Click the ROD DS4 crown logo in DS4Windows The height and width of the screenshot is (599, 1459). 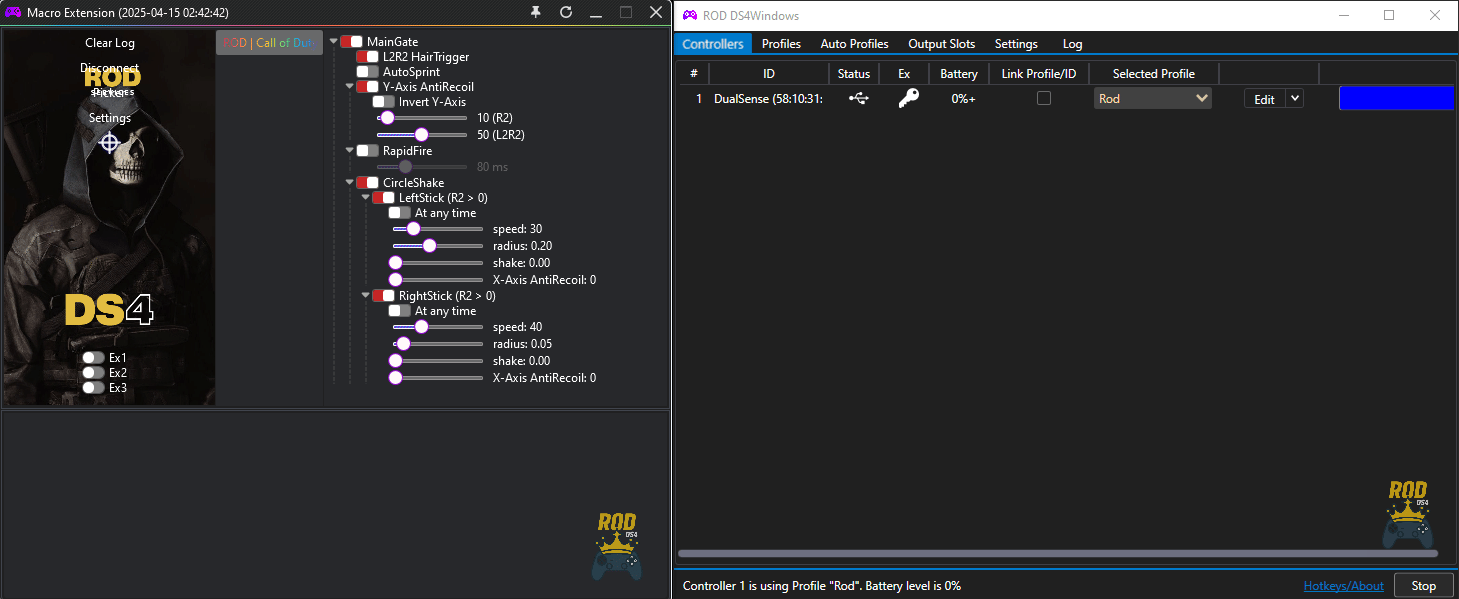[1408, 514]
